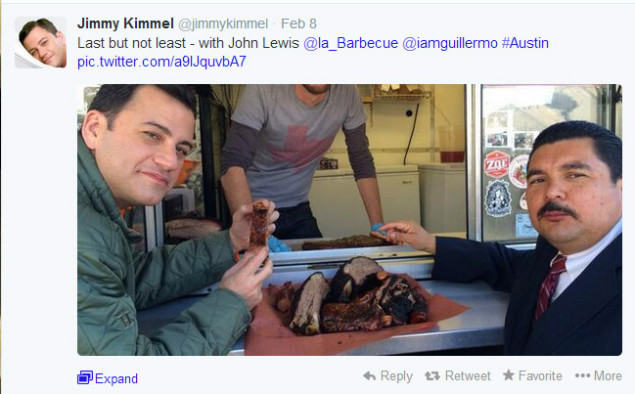Open the #Austin hashtag

525,43
